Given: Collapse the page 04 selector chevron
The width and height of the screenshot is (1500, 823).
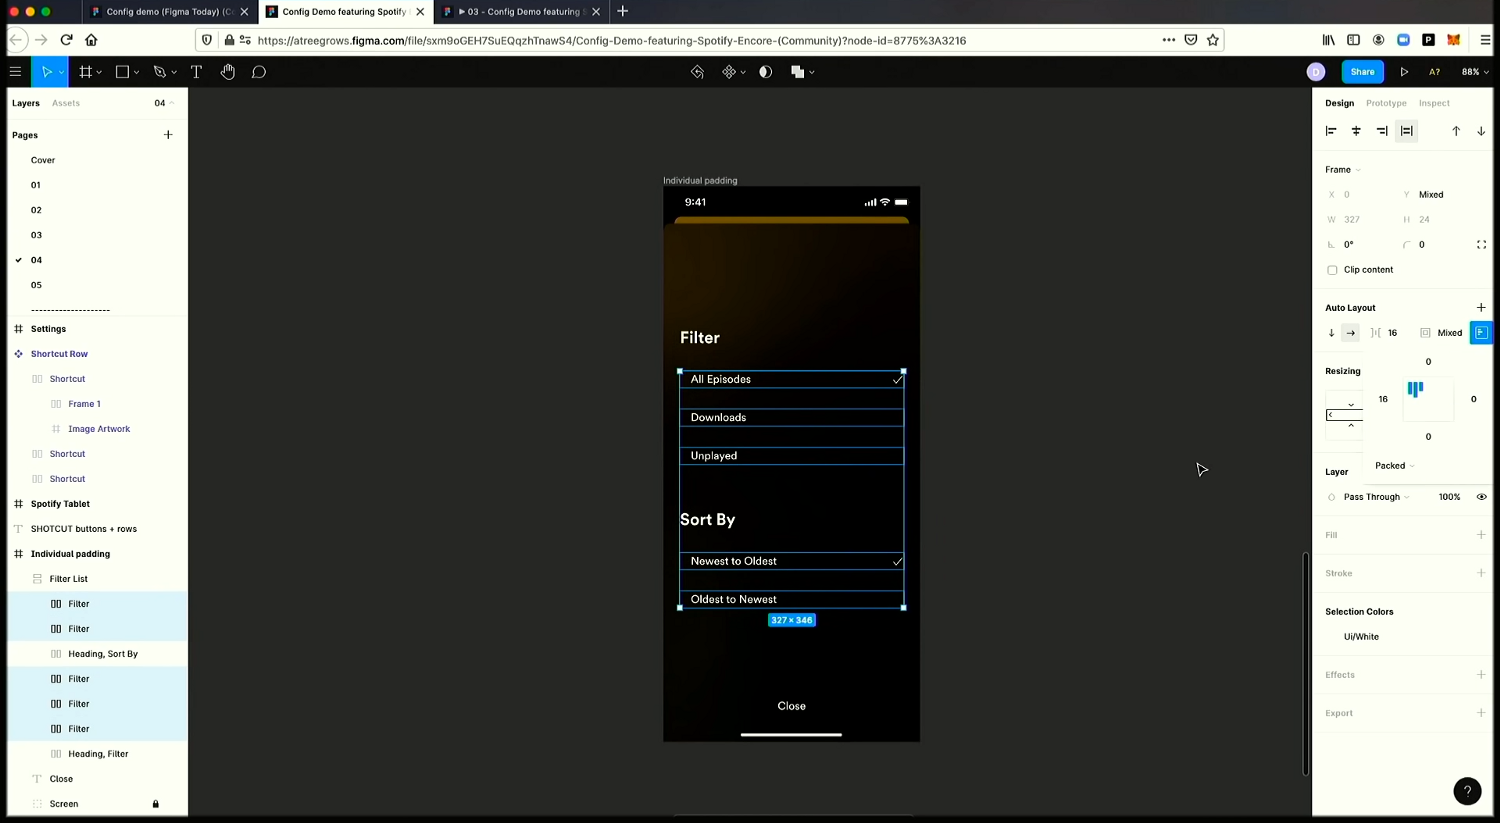Looking at the screenshot, I should [172, 103].
